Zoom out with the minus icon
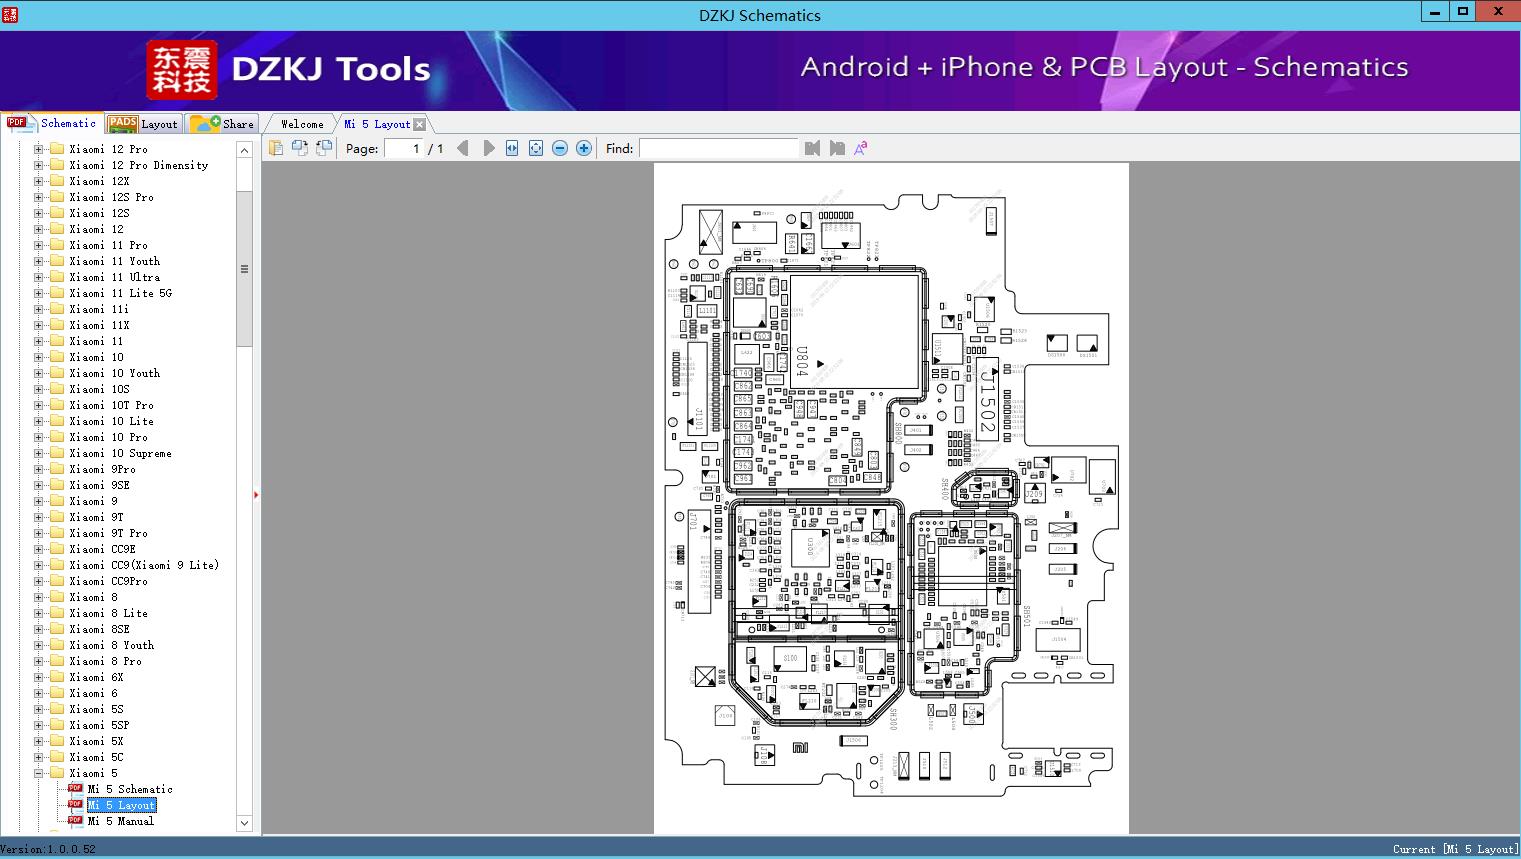Image resolution: width=1521 pixels, height=859 pixels. coord(560,148)
